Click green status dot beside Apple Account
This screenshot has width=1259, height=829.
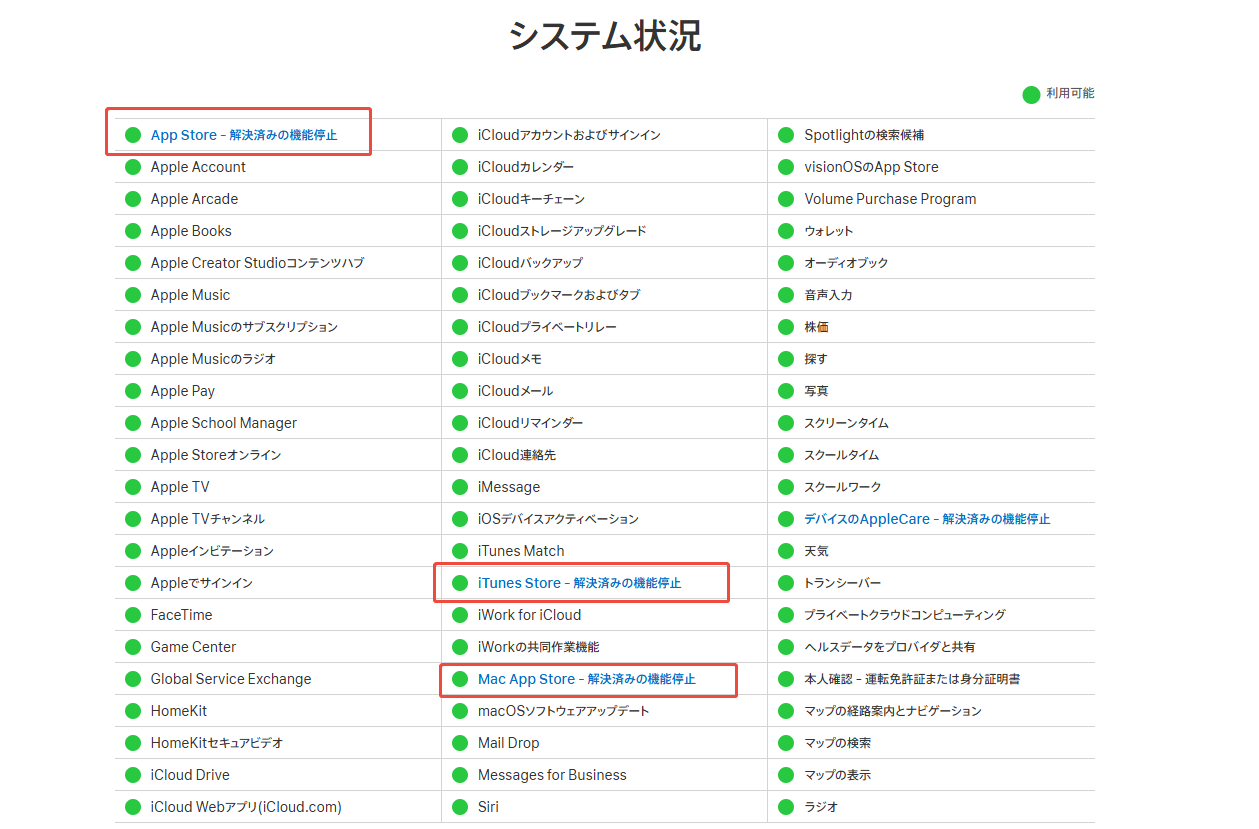(133, 167)
